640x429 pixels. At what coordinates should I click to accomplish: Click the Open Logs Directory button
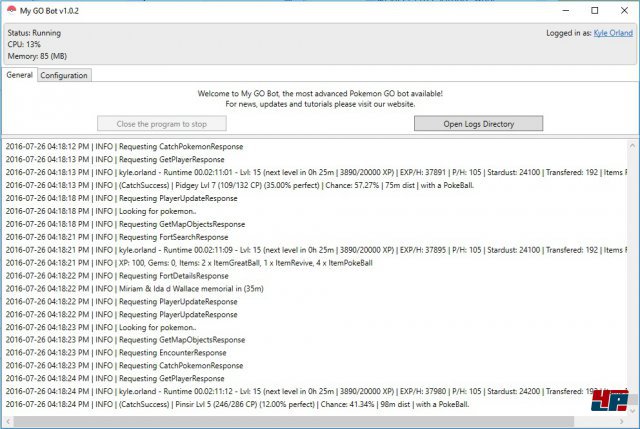[x=478, y=124]
